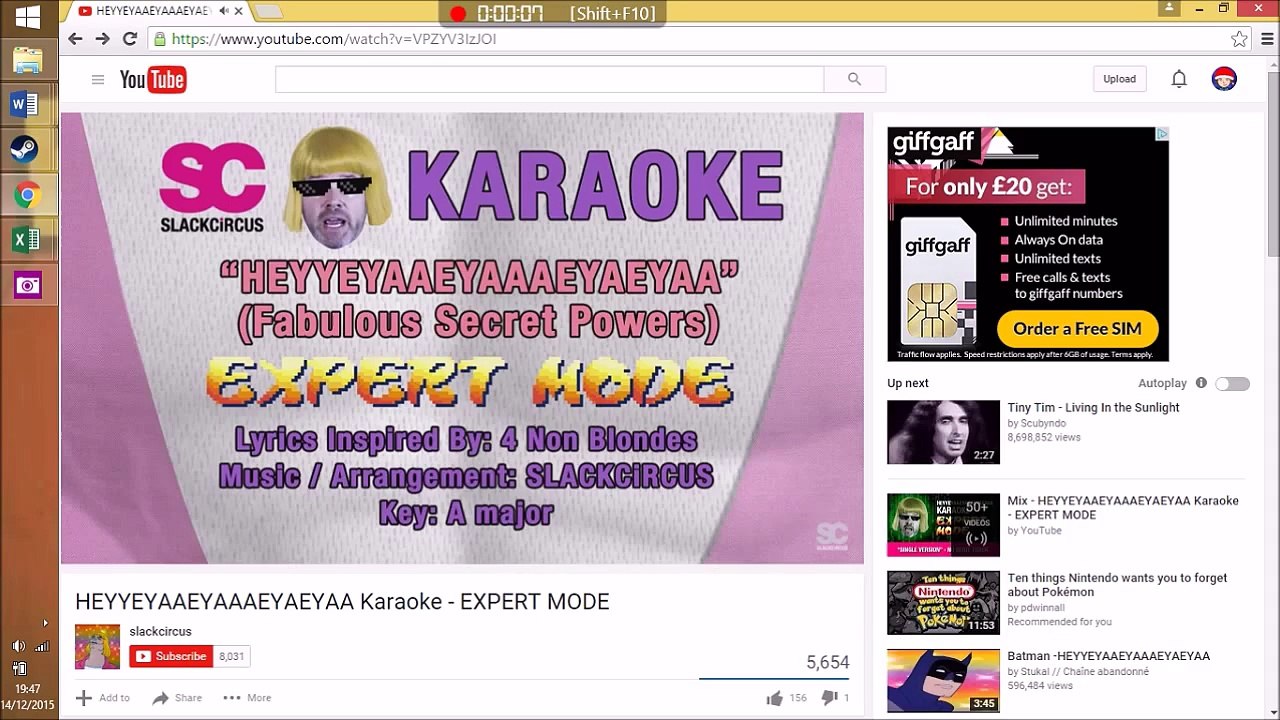Open the notifications bell
This screenshot has height=720, width=1280.
(1179, 79)
